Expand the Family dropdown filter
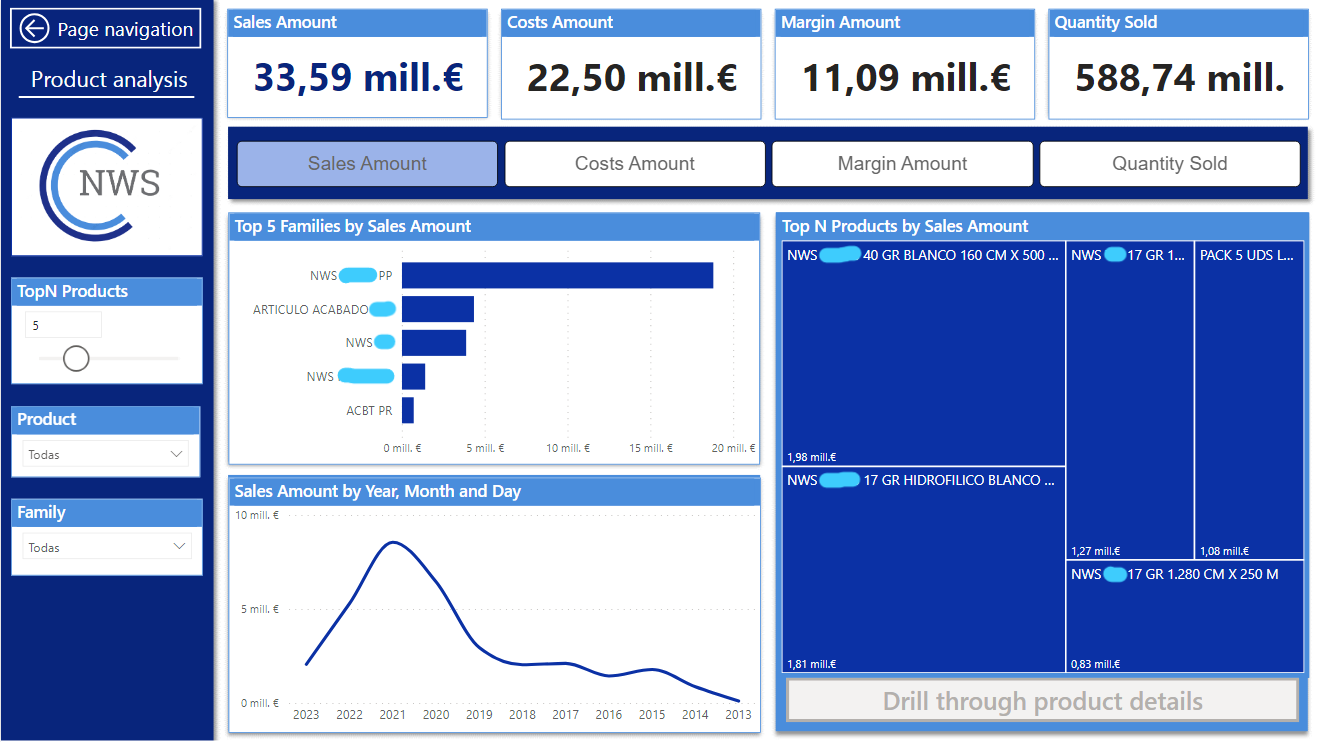The width and height of the screenshot is (1320, 742). point(106,547)
